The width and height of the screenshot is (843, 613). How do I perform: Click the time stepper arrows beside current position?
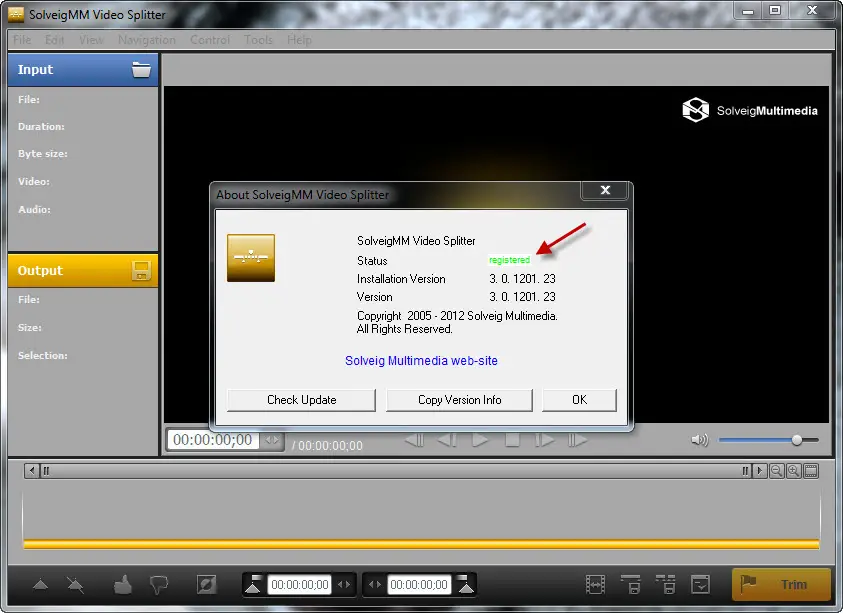pos(272,440)
